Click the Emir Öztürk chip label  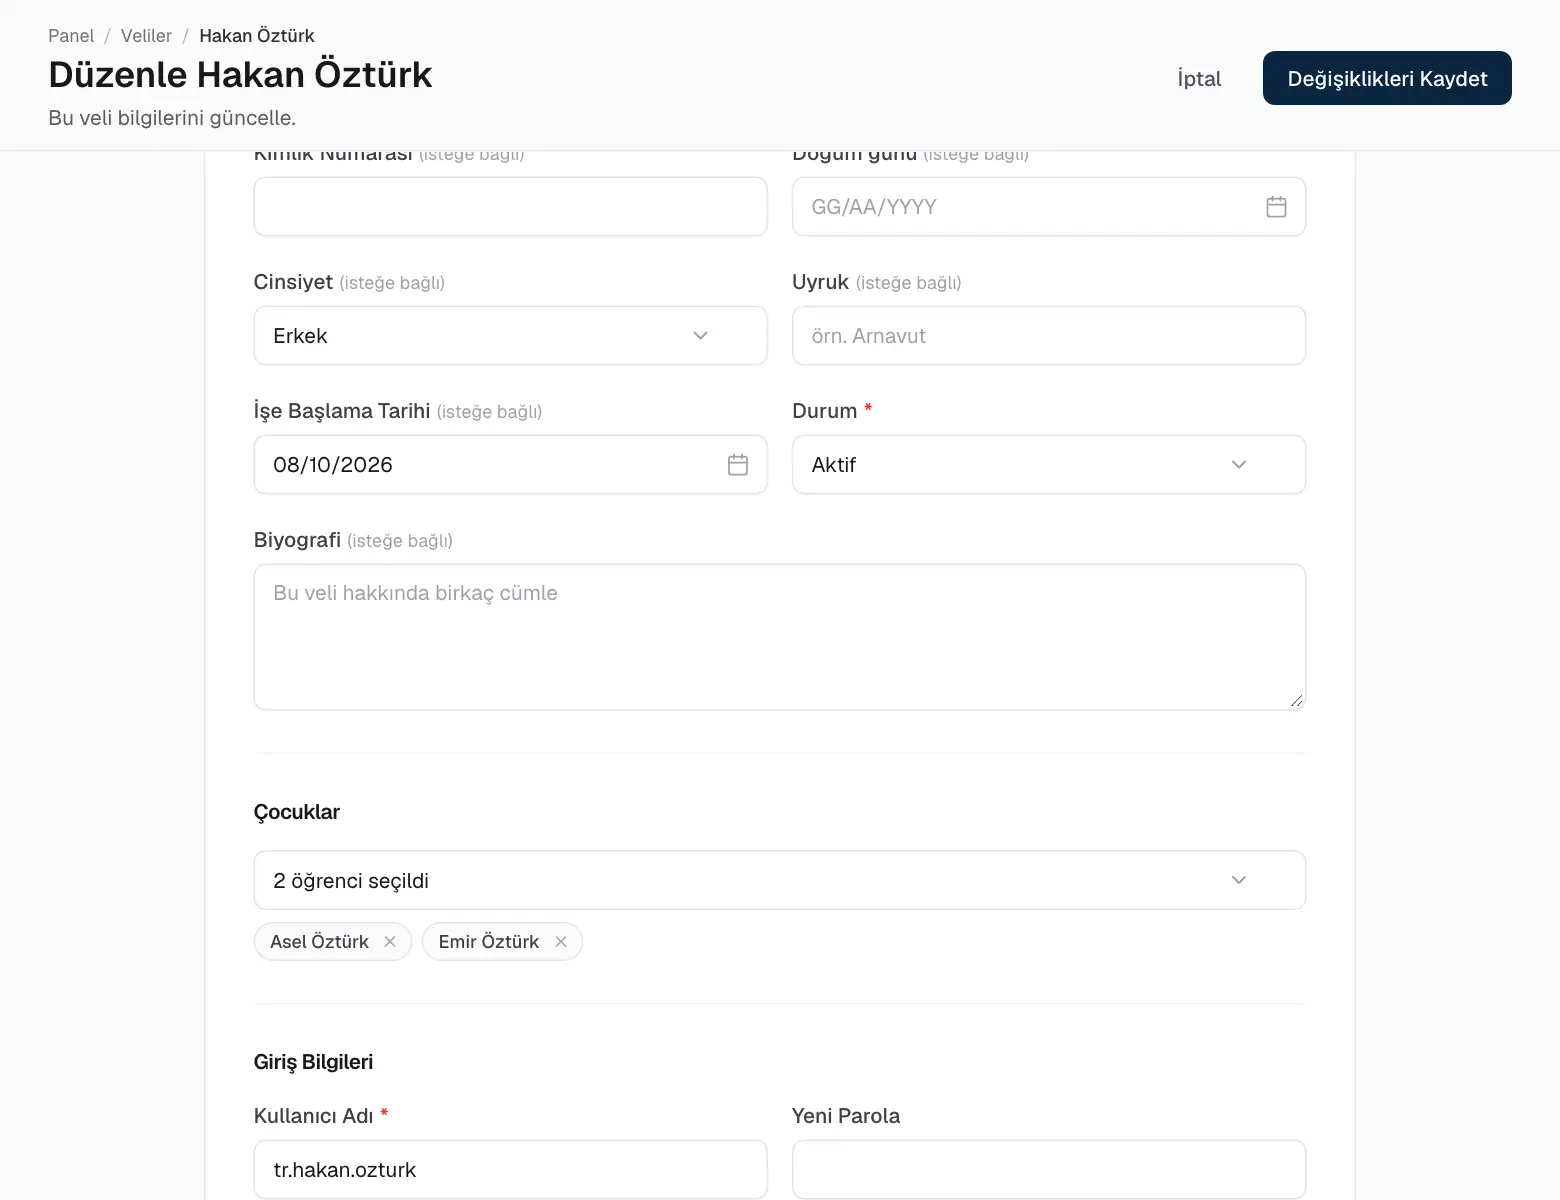pos(488,942)
